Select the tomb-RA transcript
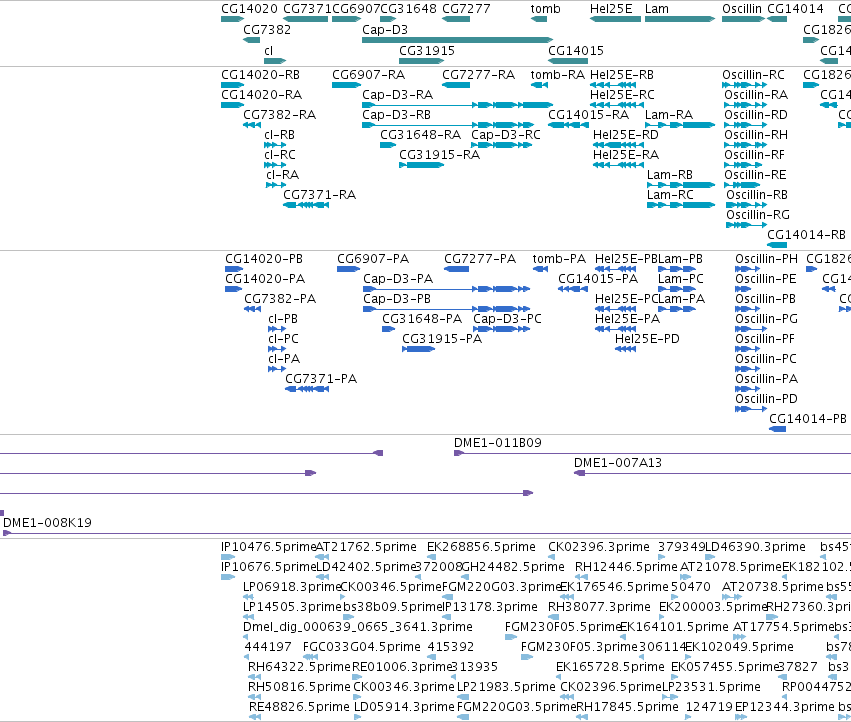 coord(539,85)
